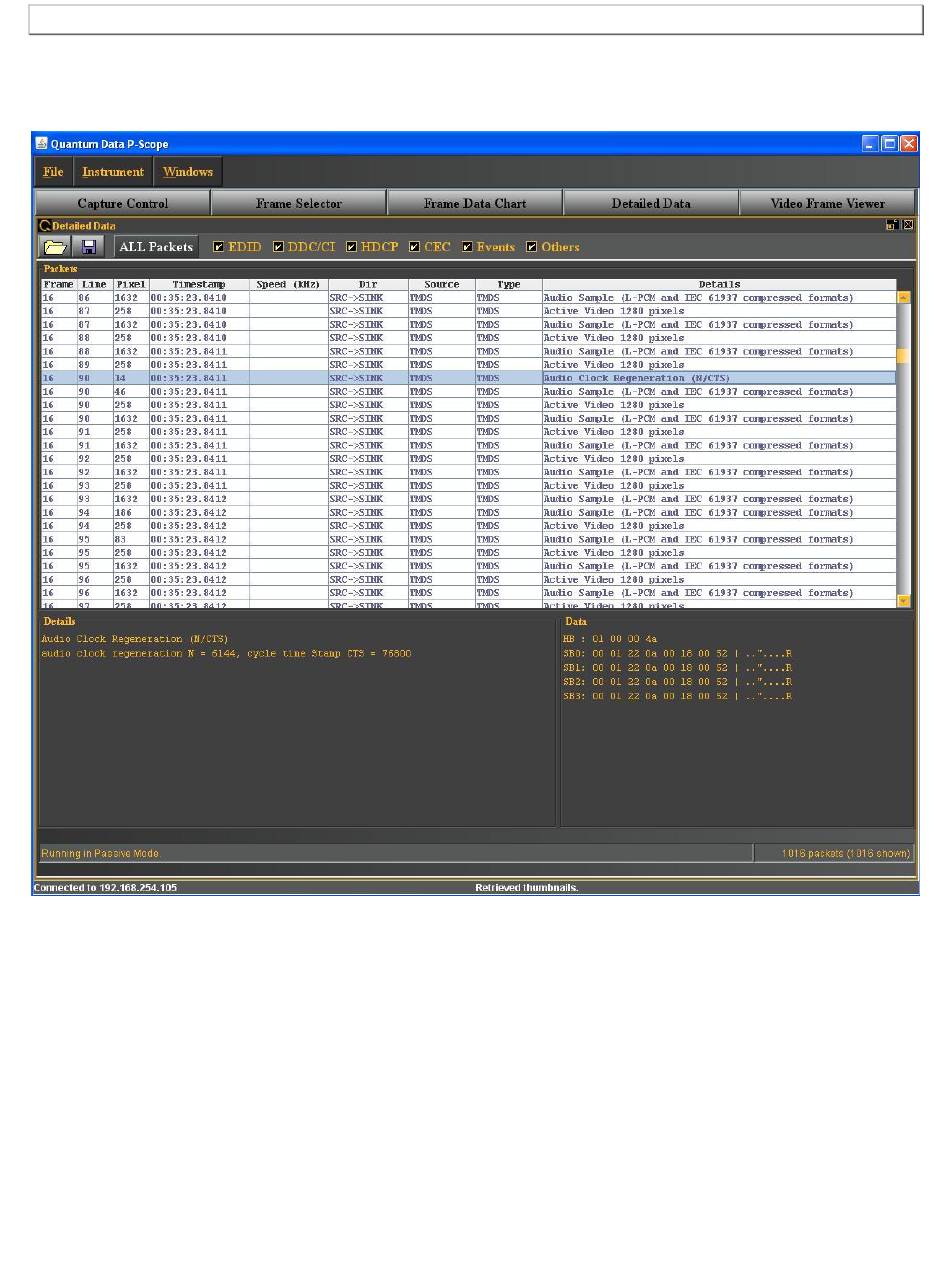Viewport: 950px width, 1267px height.
Task: Switch to the Capture Control tab
Action: 123,203
